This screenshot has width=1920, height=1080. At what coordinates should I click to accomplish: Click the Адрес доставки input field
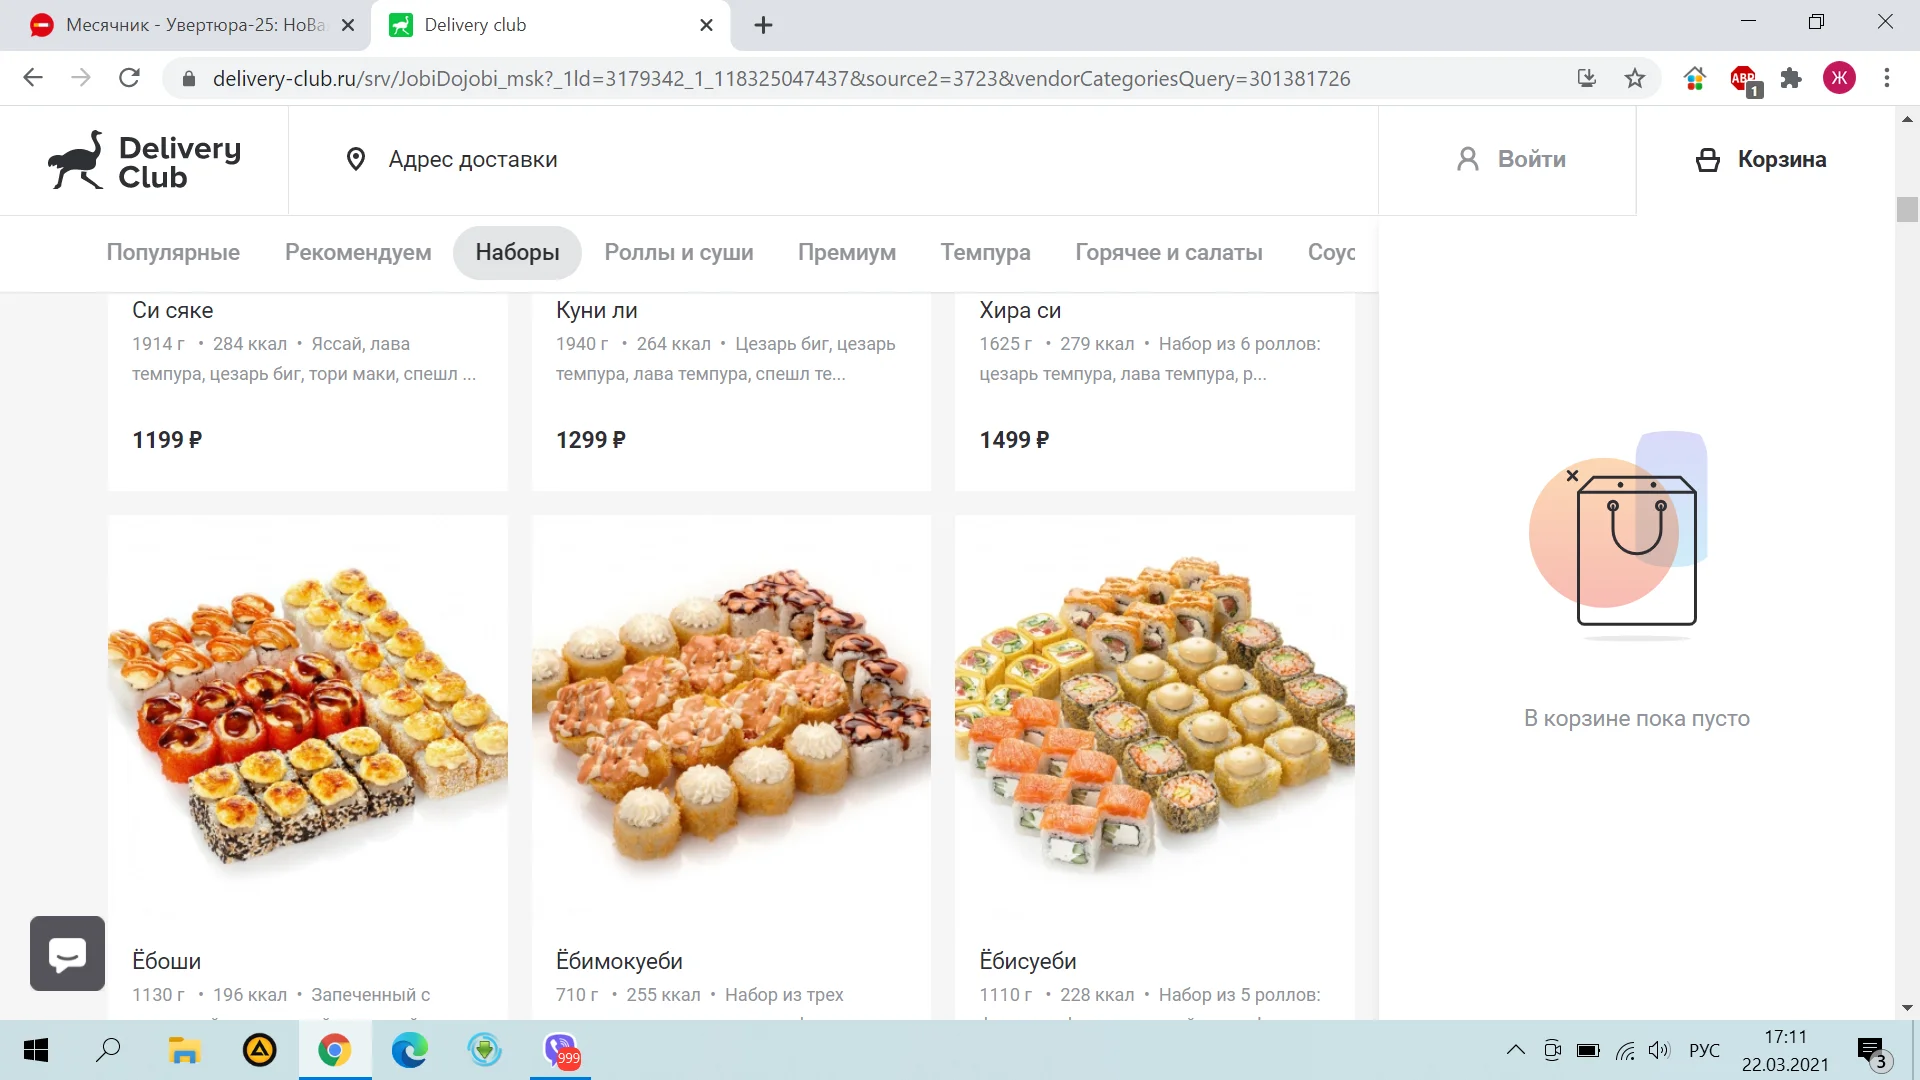click(x=473, y=159)
